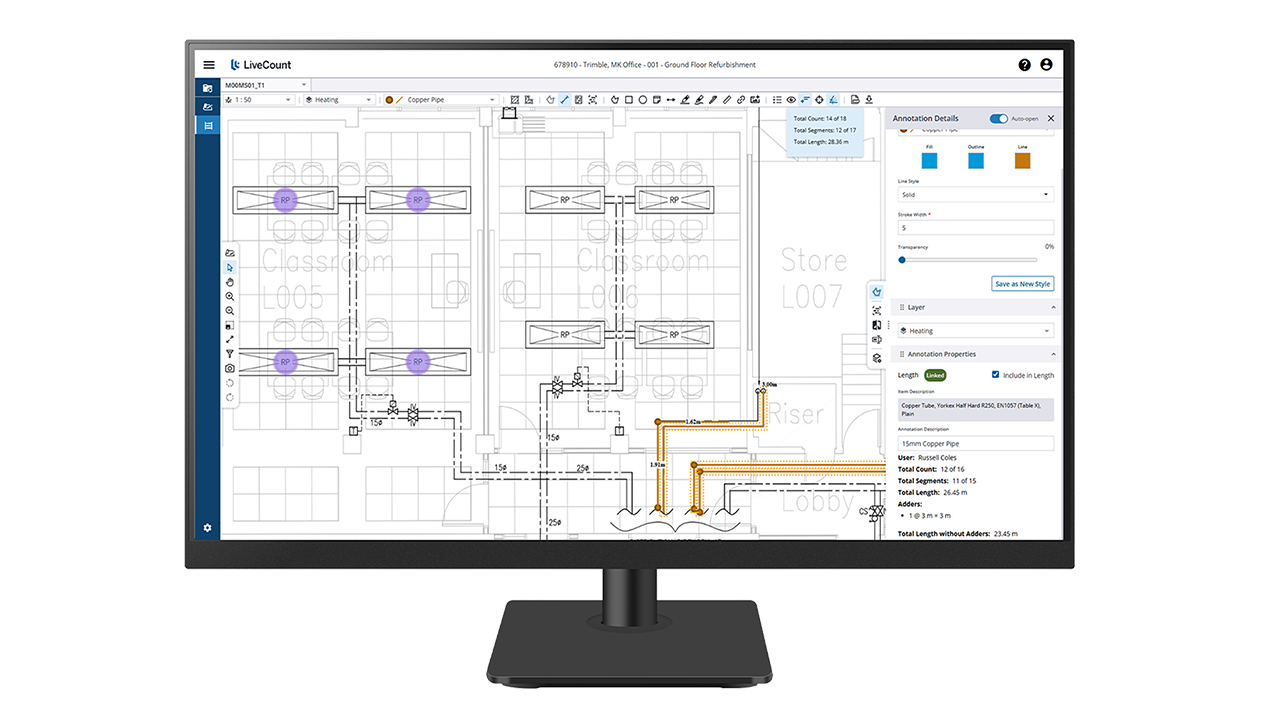This screenshot has width=1262, height=708.
Task: Select the ellipse shape tool
Action: (x=643, y=100)
